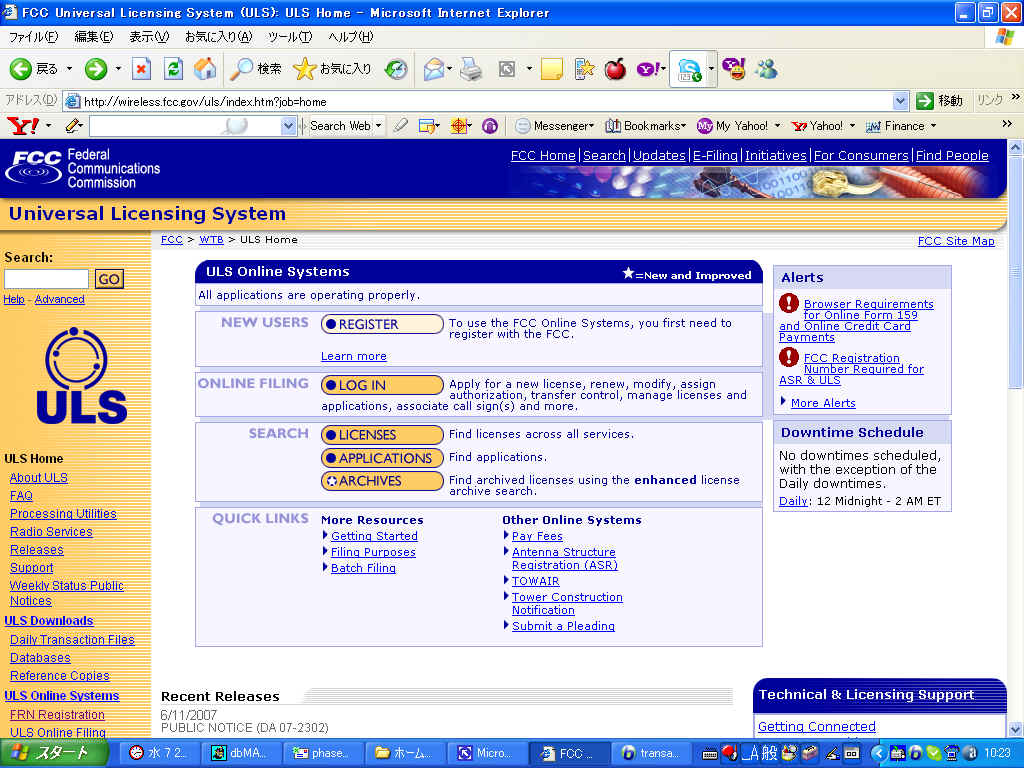1024x768 pixels.
Task: Open the address bar dropdown arrow
Action: (900, 101)
